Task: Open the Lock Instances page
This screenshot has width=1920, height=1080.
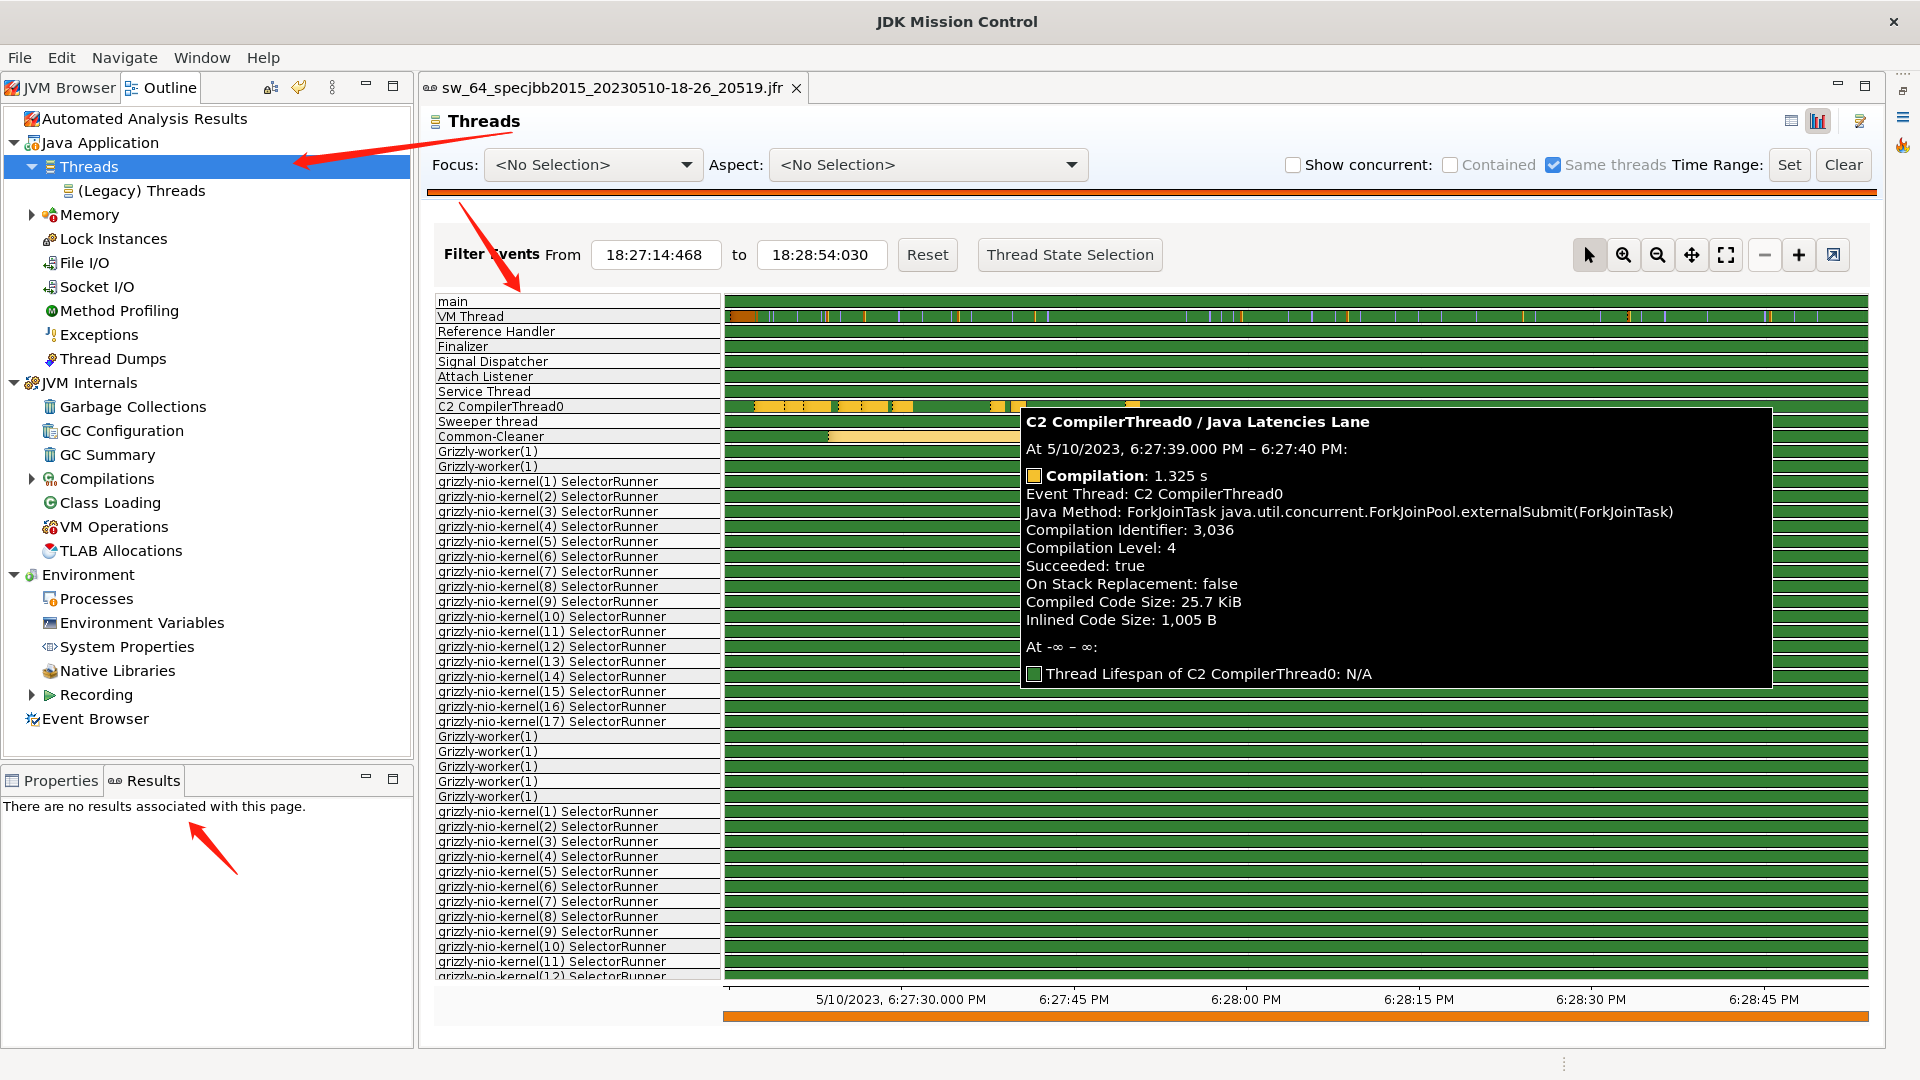Action: coord(113,239)
